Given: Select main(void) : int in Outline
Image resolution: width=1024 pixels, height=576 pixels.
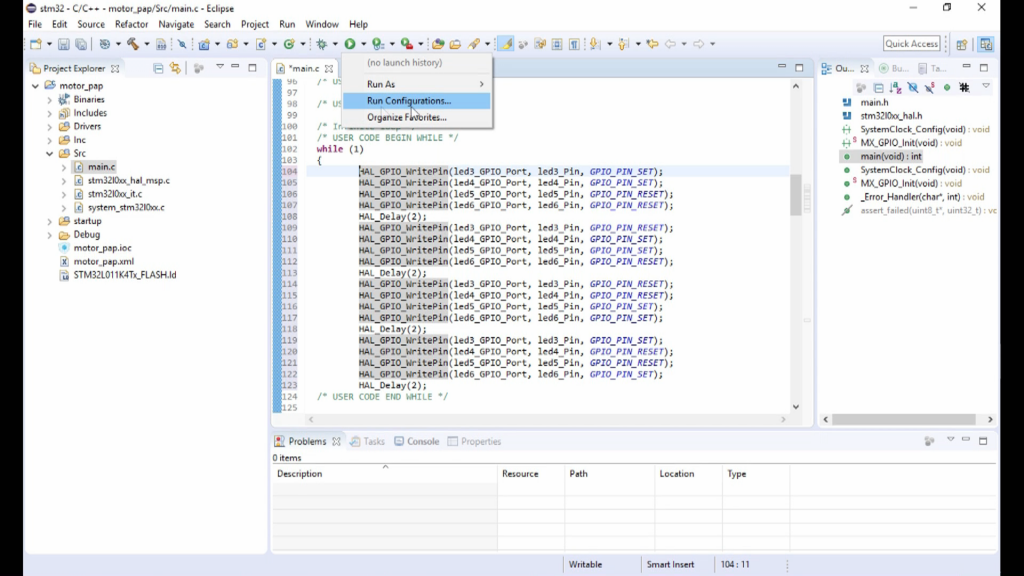Looking at the screenshot, I should click(891, 157).
